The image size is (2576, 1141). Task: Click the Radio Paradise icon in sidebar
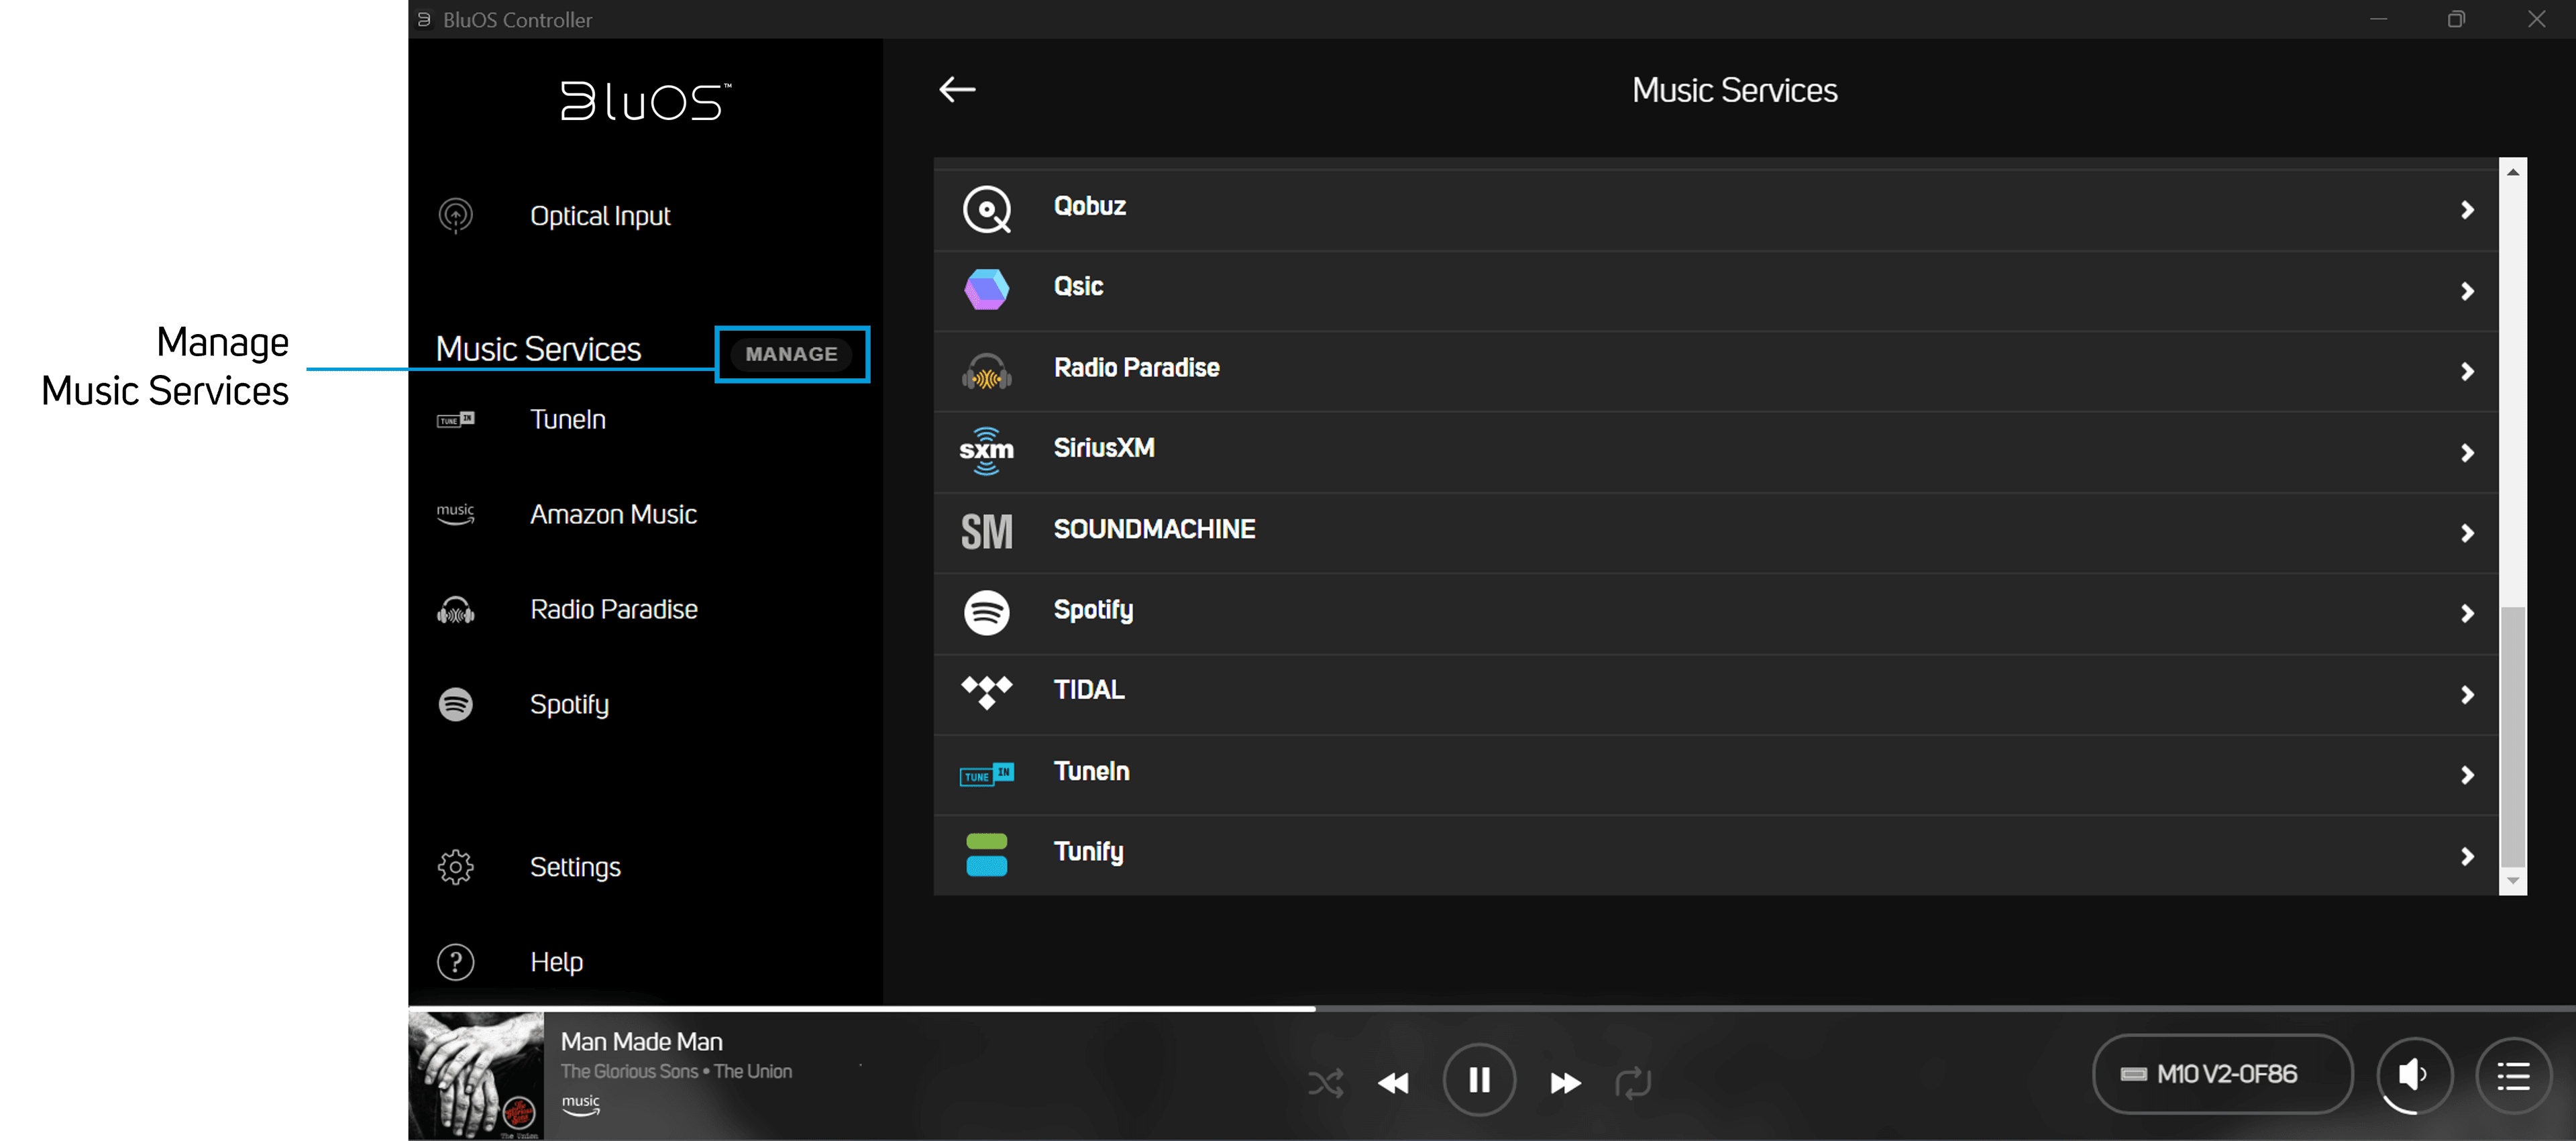point(456,610)
